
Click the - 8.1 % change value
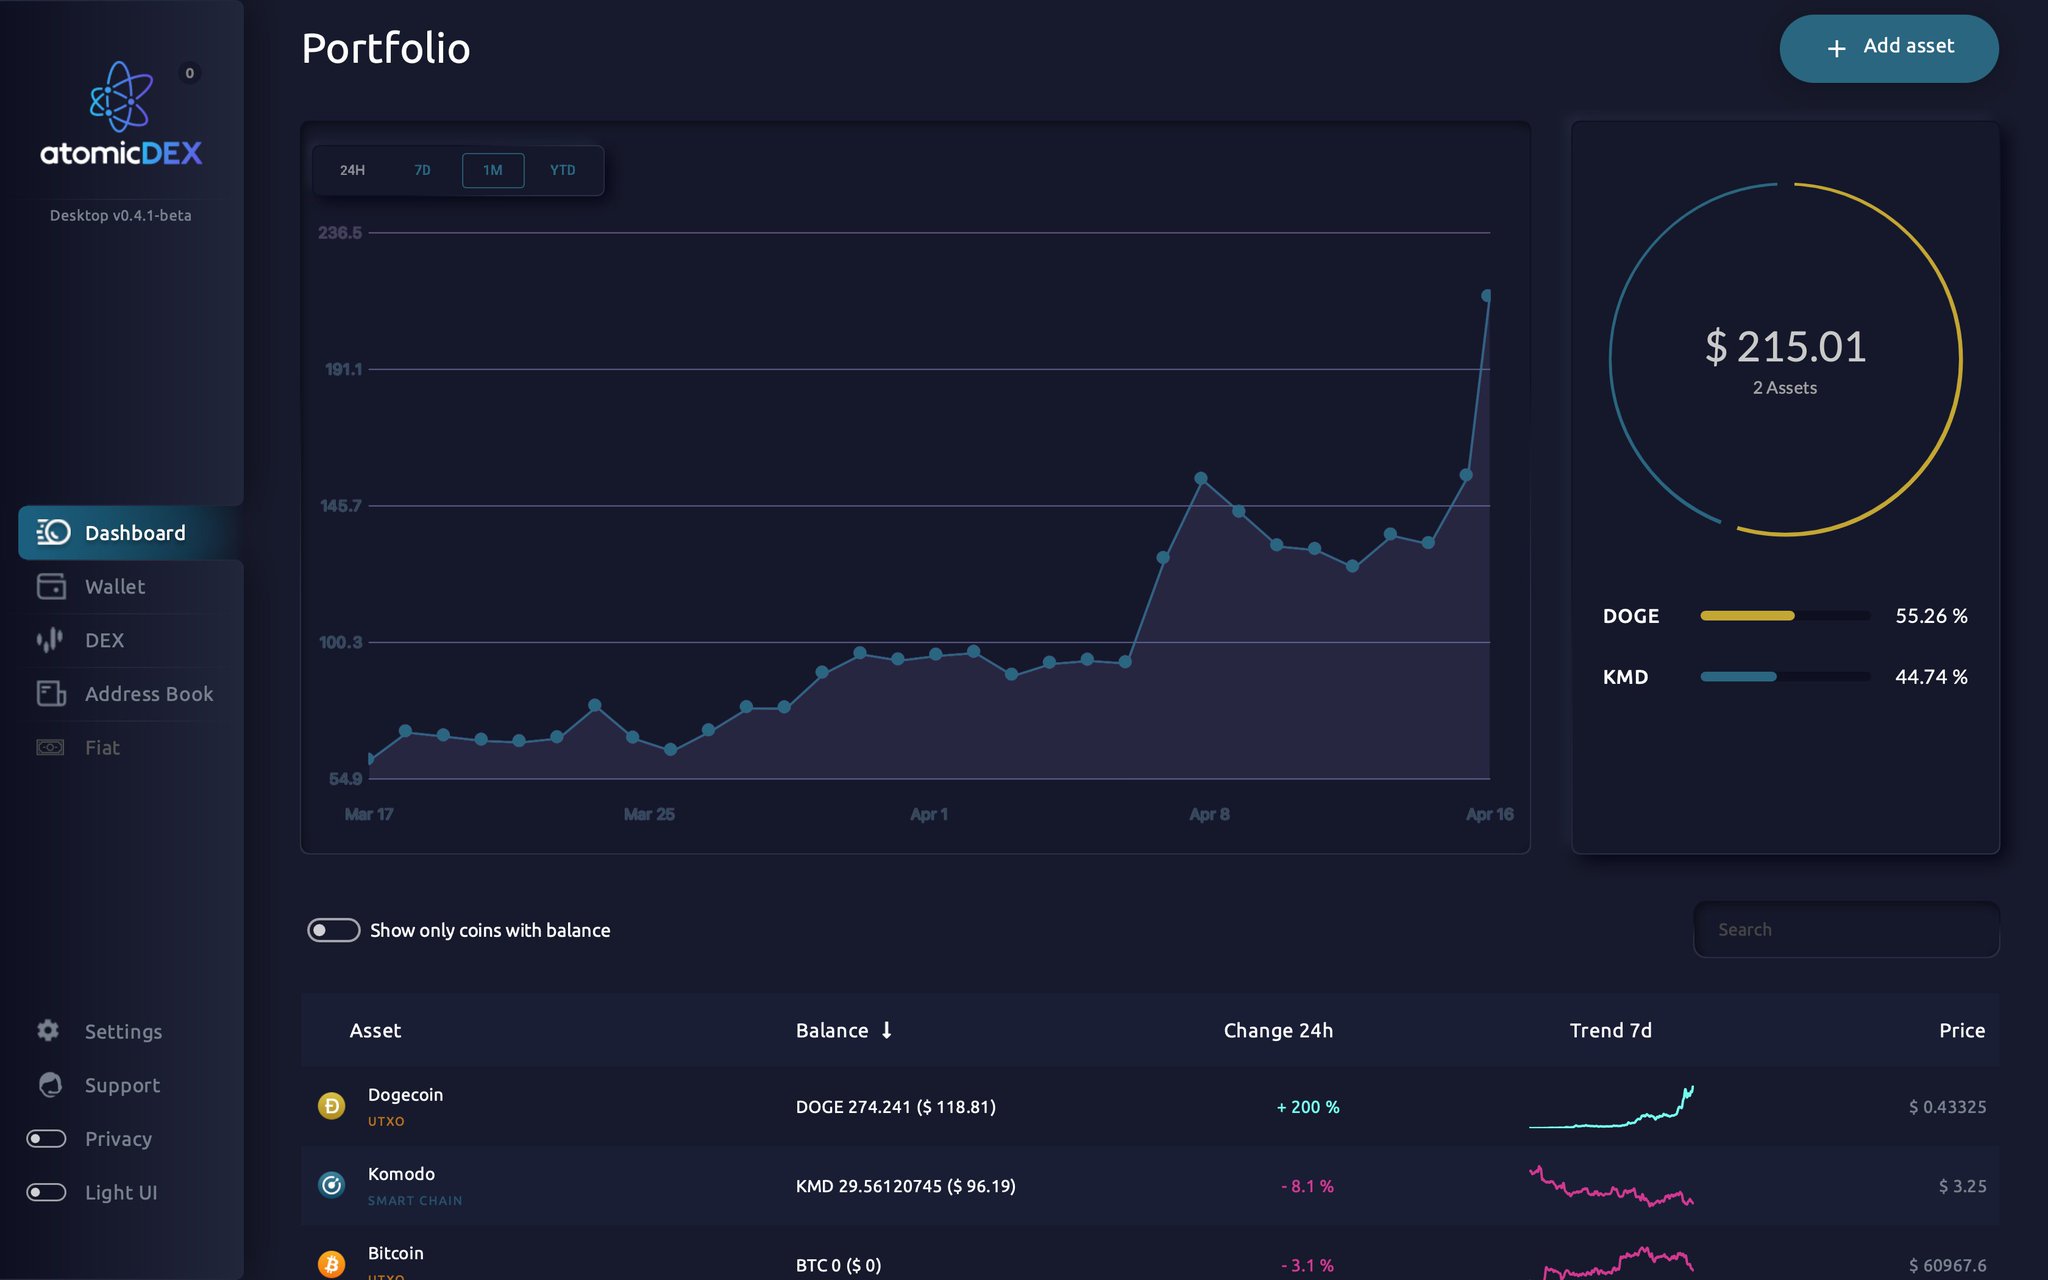[1308, 1186]
